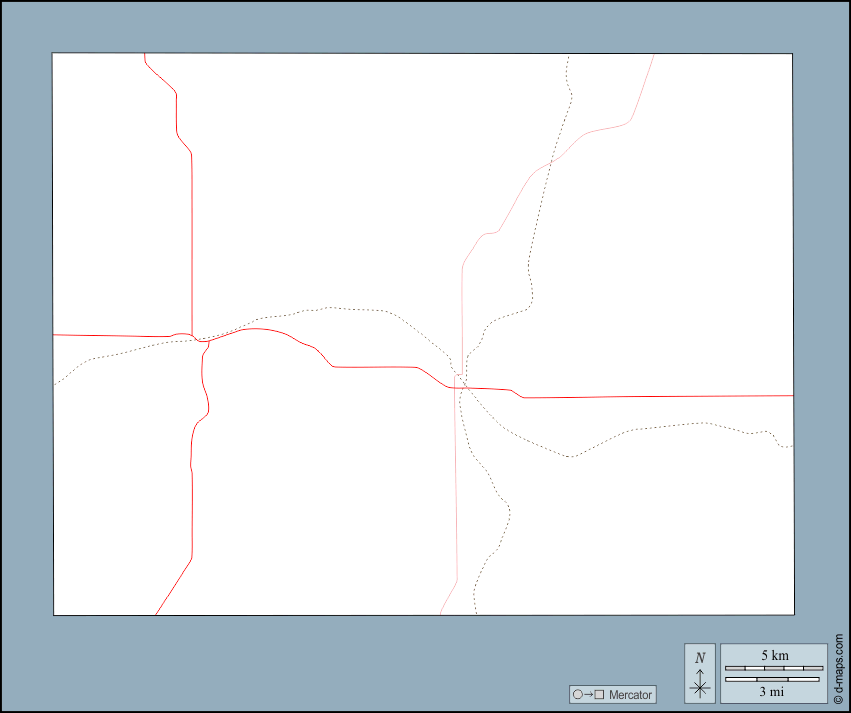Screen dimensions: 851x713
Task: Click the 3 mi scale bar
Action: coord(773,680)
